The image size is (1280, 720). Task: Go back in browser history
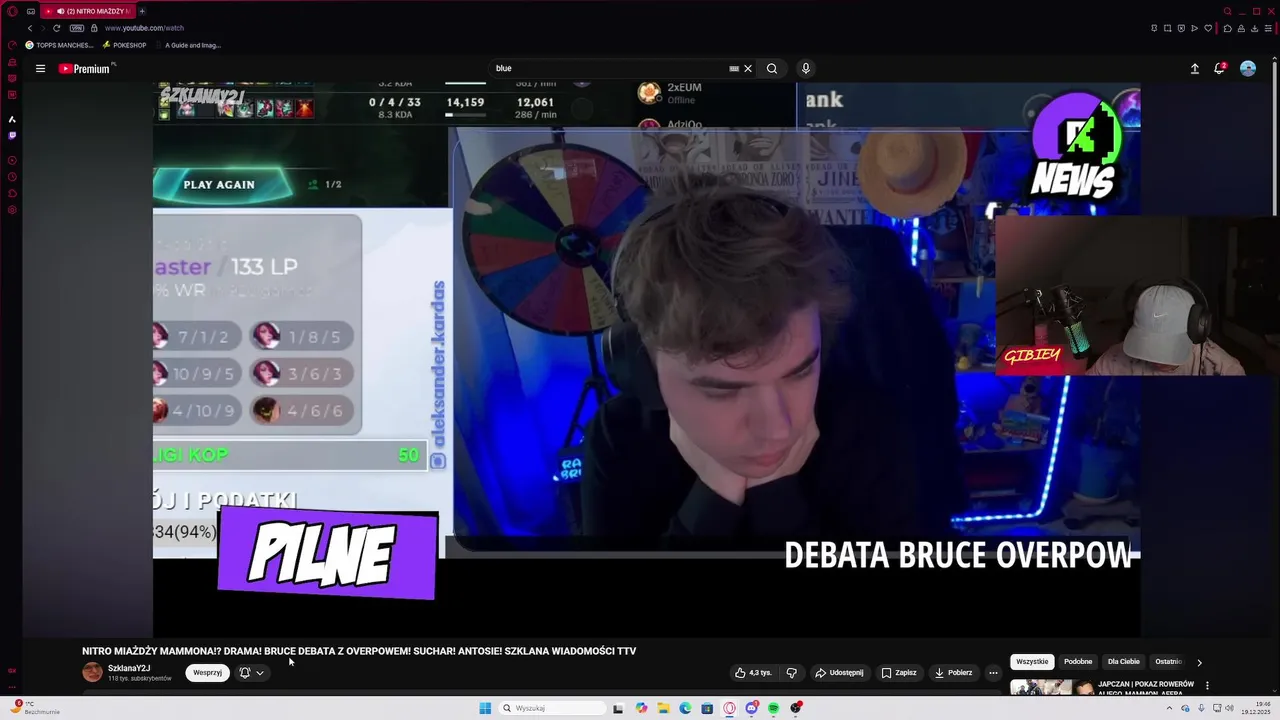click(x=30, y=28)
